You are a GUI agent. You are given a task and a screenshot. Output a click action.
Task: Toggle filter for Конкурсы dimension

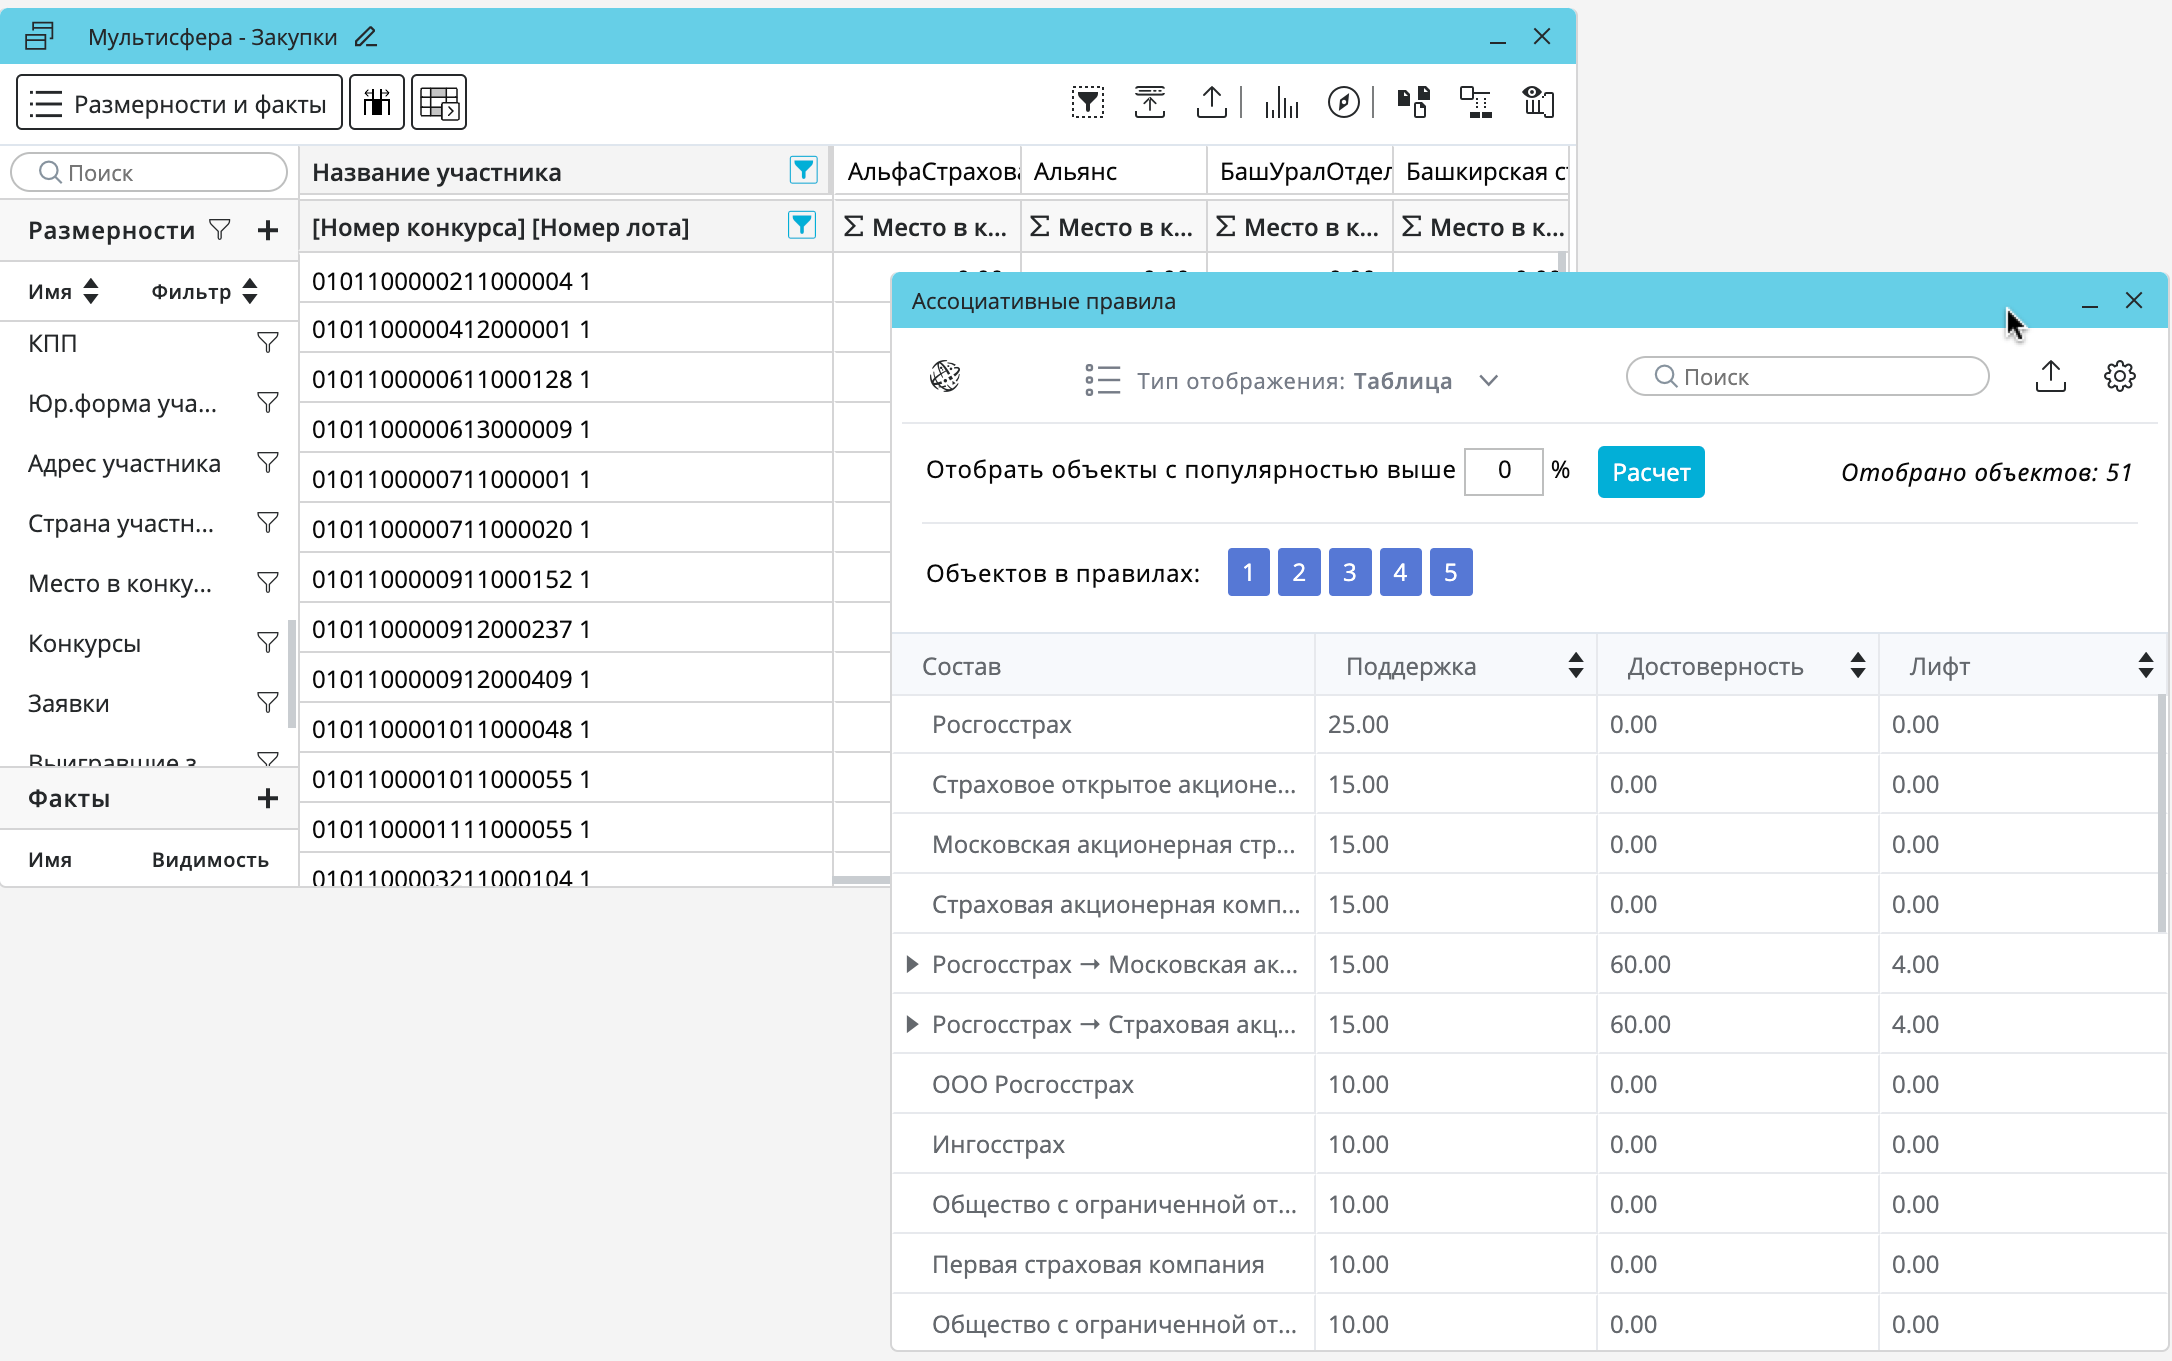tap(267, 643)
